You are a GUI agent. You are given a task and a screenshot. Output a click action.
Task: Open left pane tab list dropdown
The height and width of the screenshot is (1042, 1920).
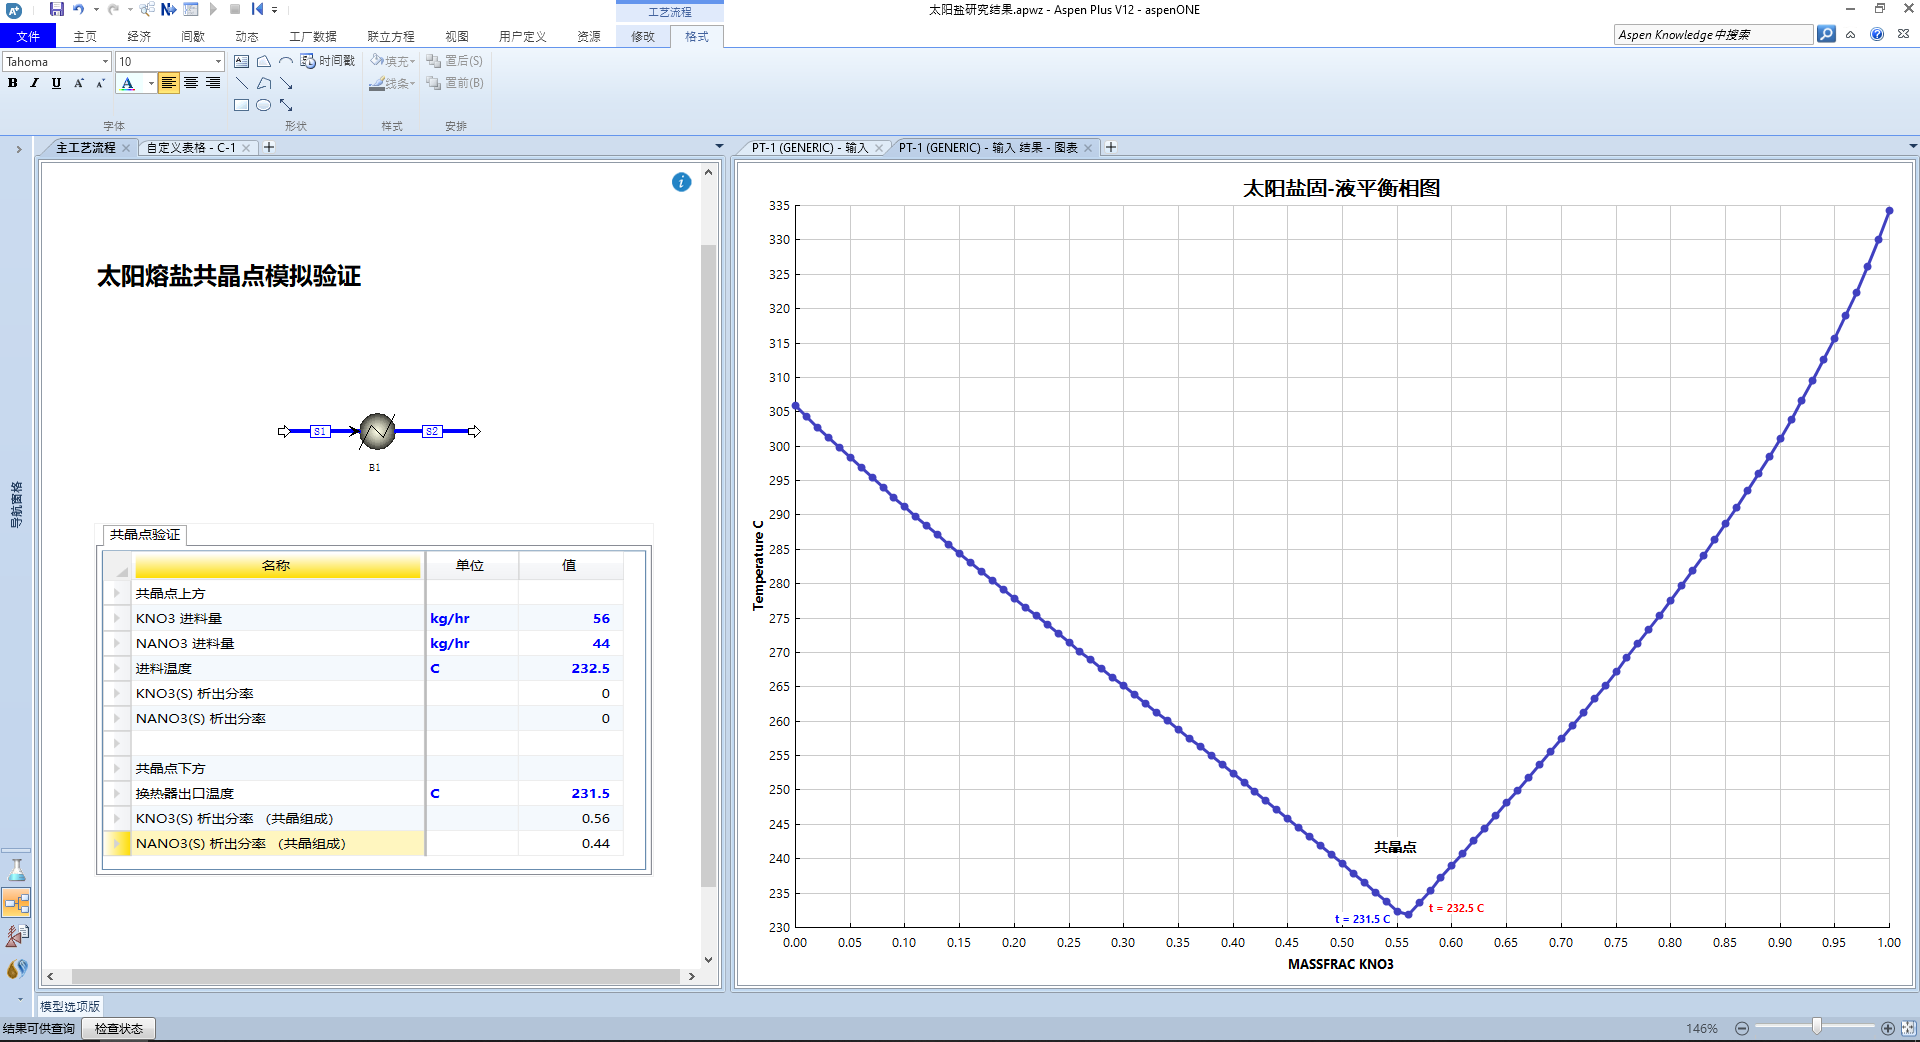(719, 147)
